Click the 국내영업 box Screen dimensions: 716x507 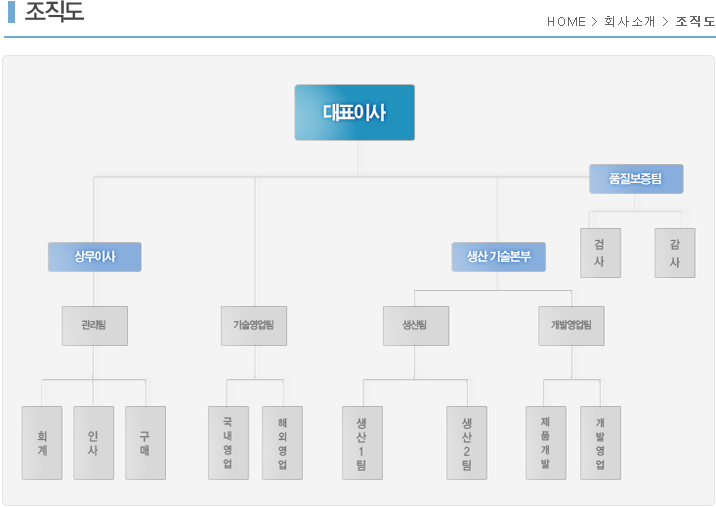point(228,443)
